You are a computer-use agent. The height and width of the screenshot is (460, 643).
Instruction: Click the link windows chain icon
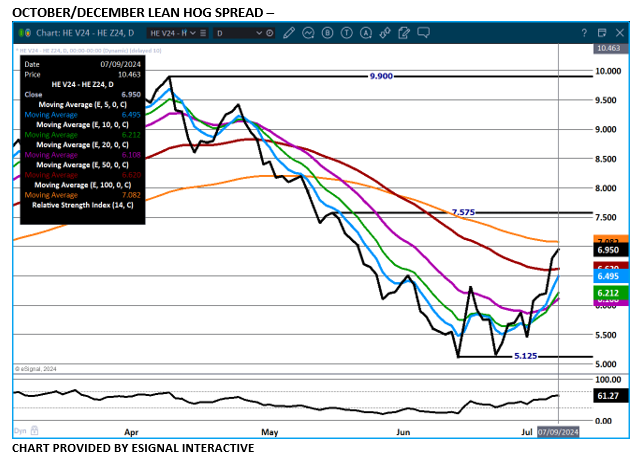tap(385, 32)
